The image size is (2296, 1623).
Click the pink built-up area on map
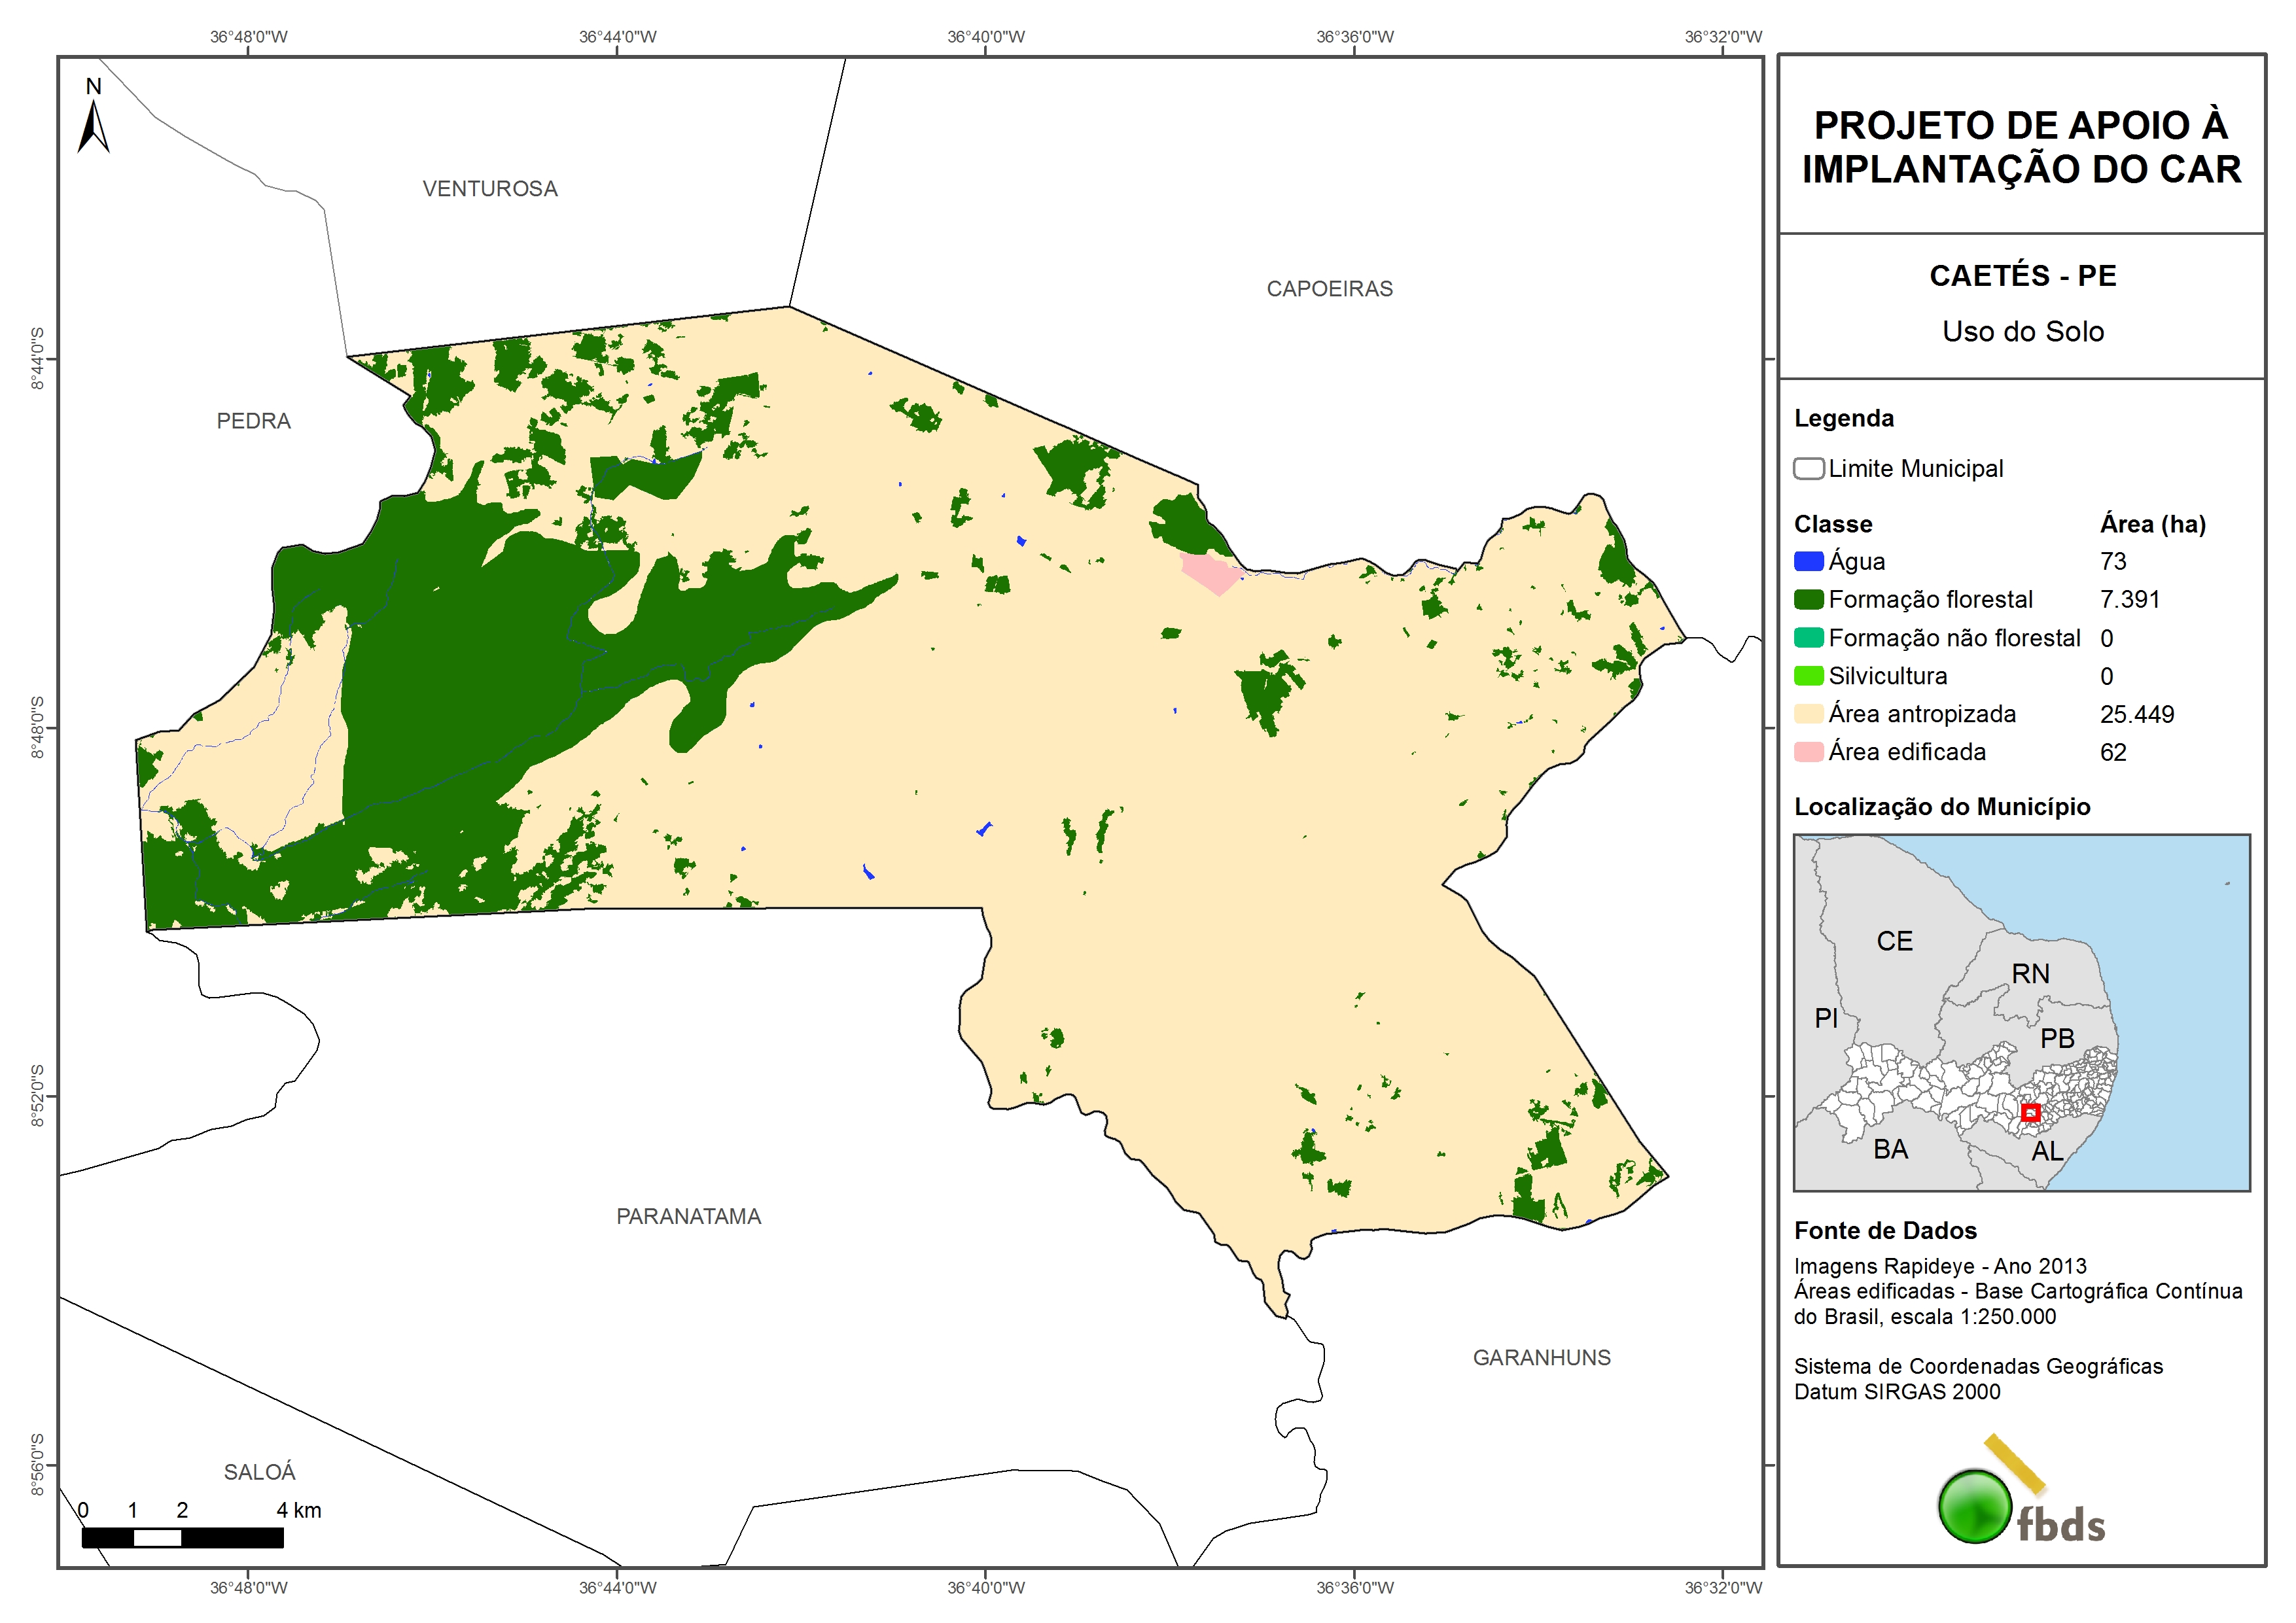(x=1210, y=572)
